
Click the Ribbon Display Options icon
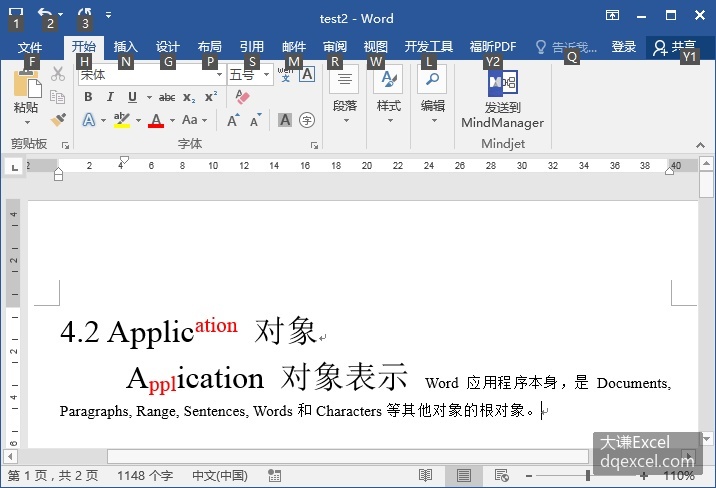[x=612, y=15]
